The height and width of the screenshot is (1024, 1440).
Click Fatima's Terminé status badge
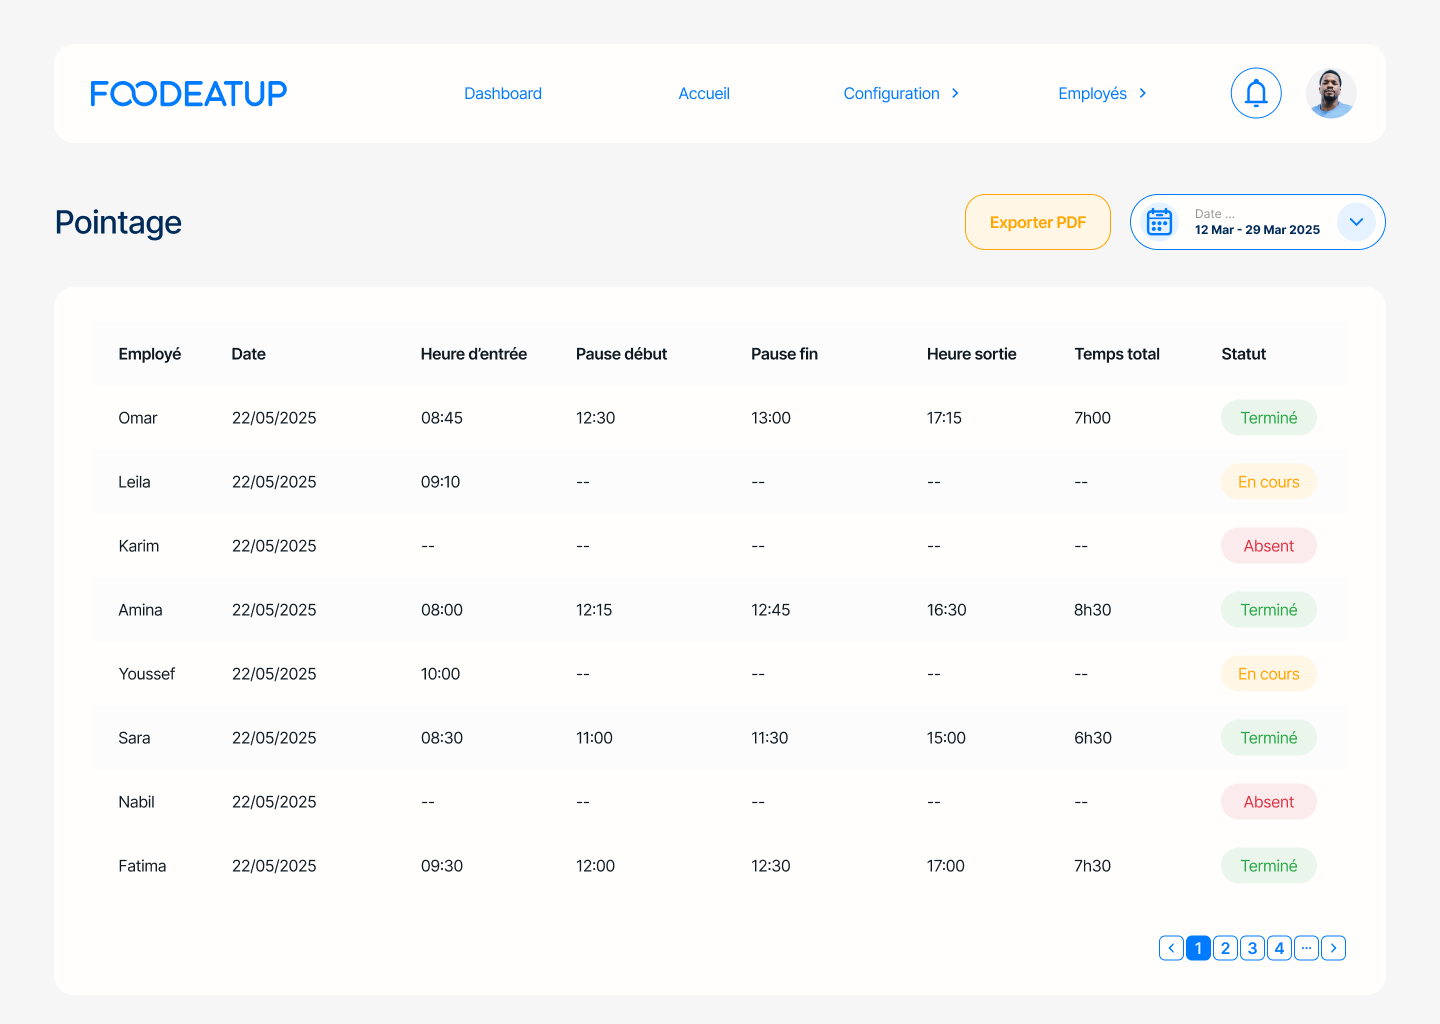1268,866
